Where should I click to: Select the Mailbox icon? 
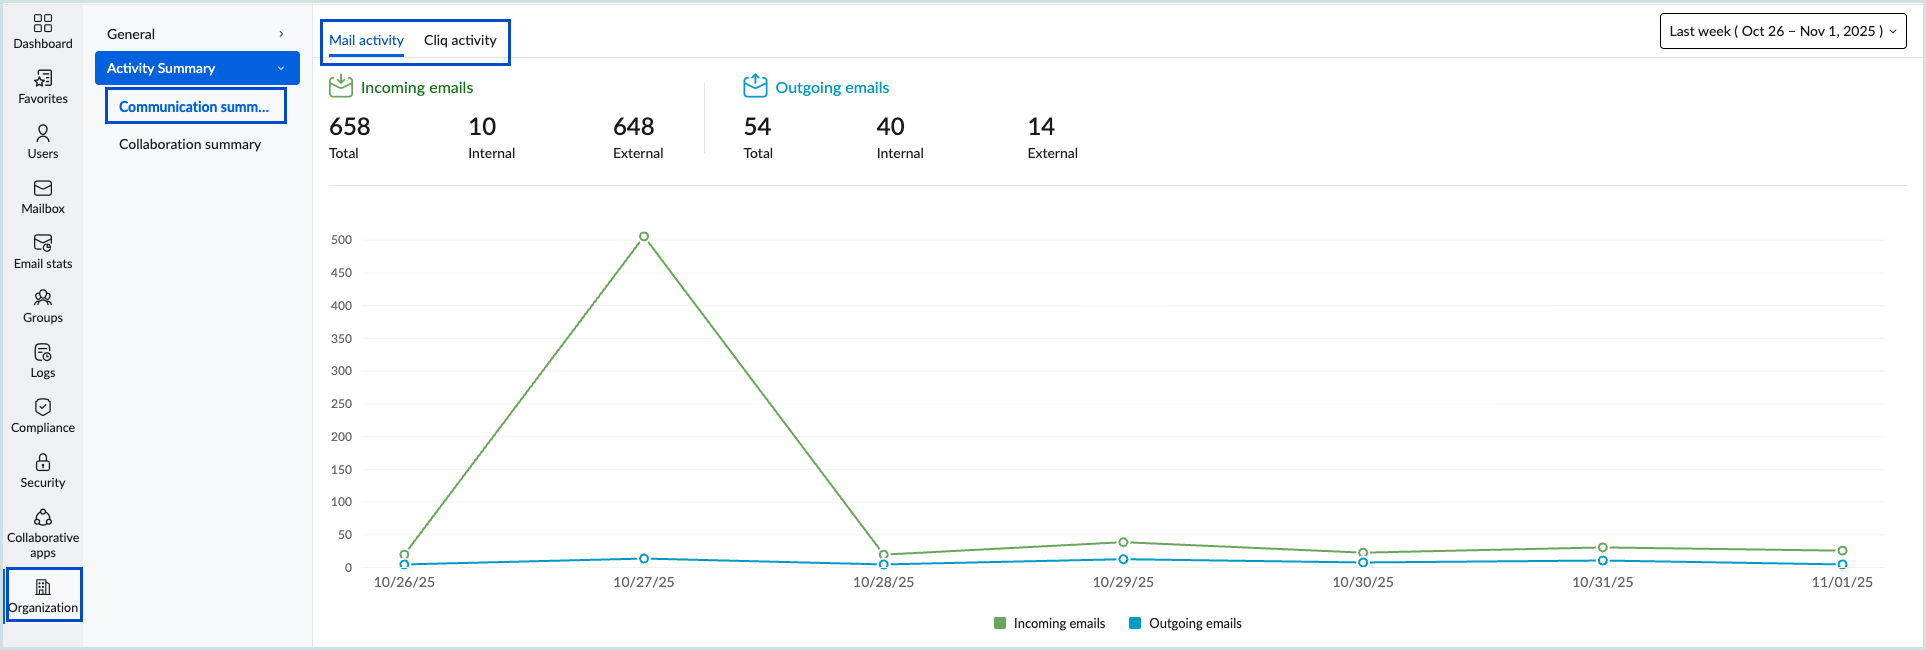point(43,189)
